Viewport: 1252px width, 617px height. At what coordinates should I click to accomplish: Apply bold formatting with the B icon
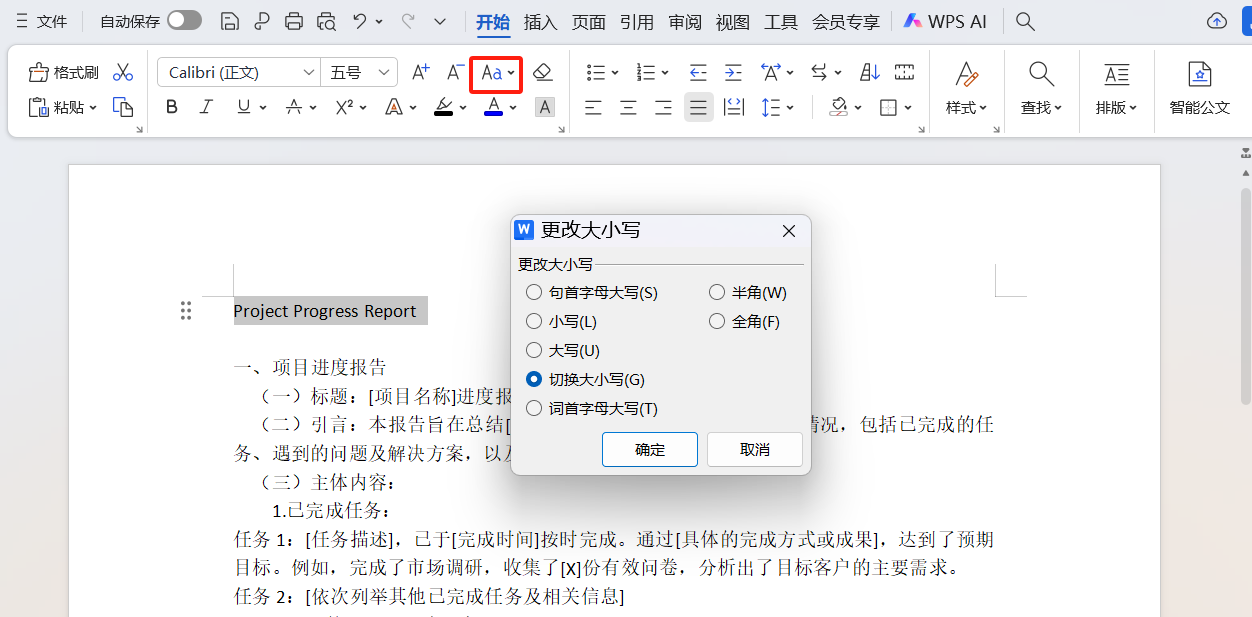point(171,107)
